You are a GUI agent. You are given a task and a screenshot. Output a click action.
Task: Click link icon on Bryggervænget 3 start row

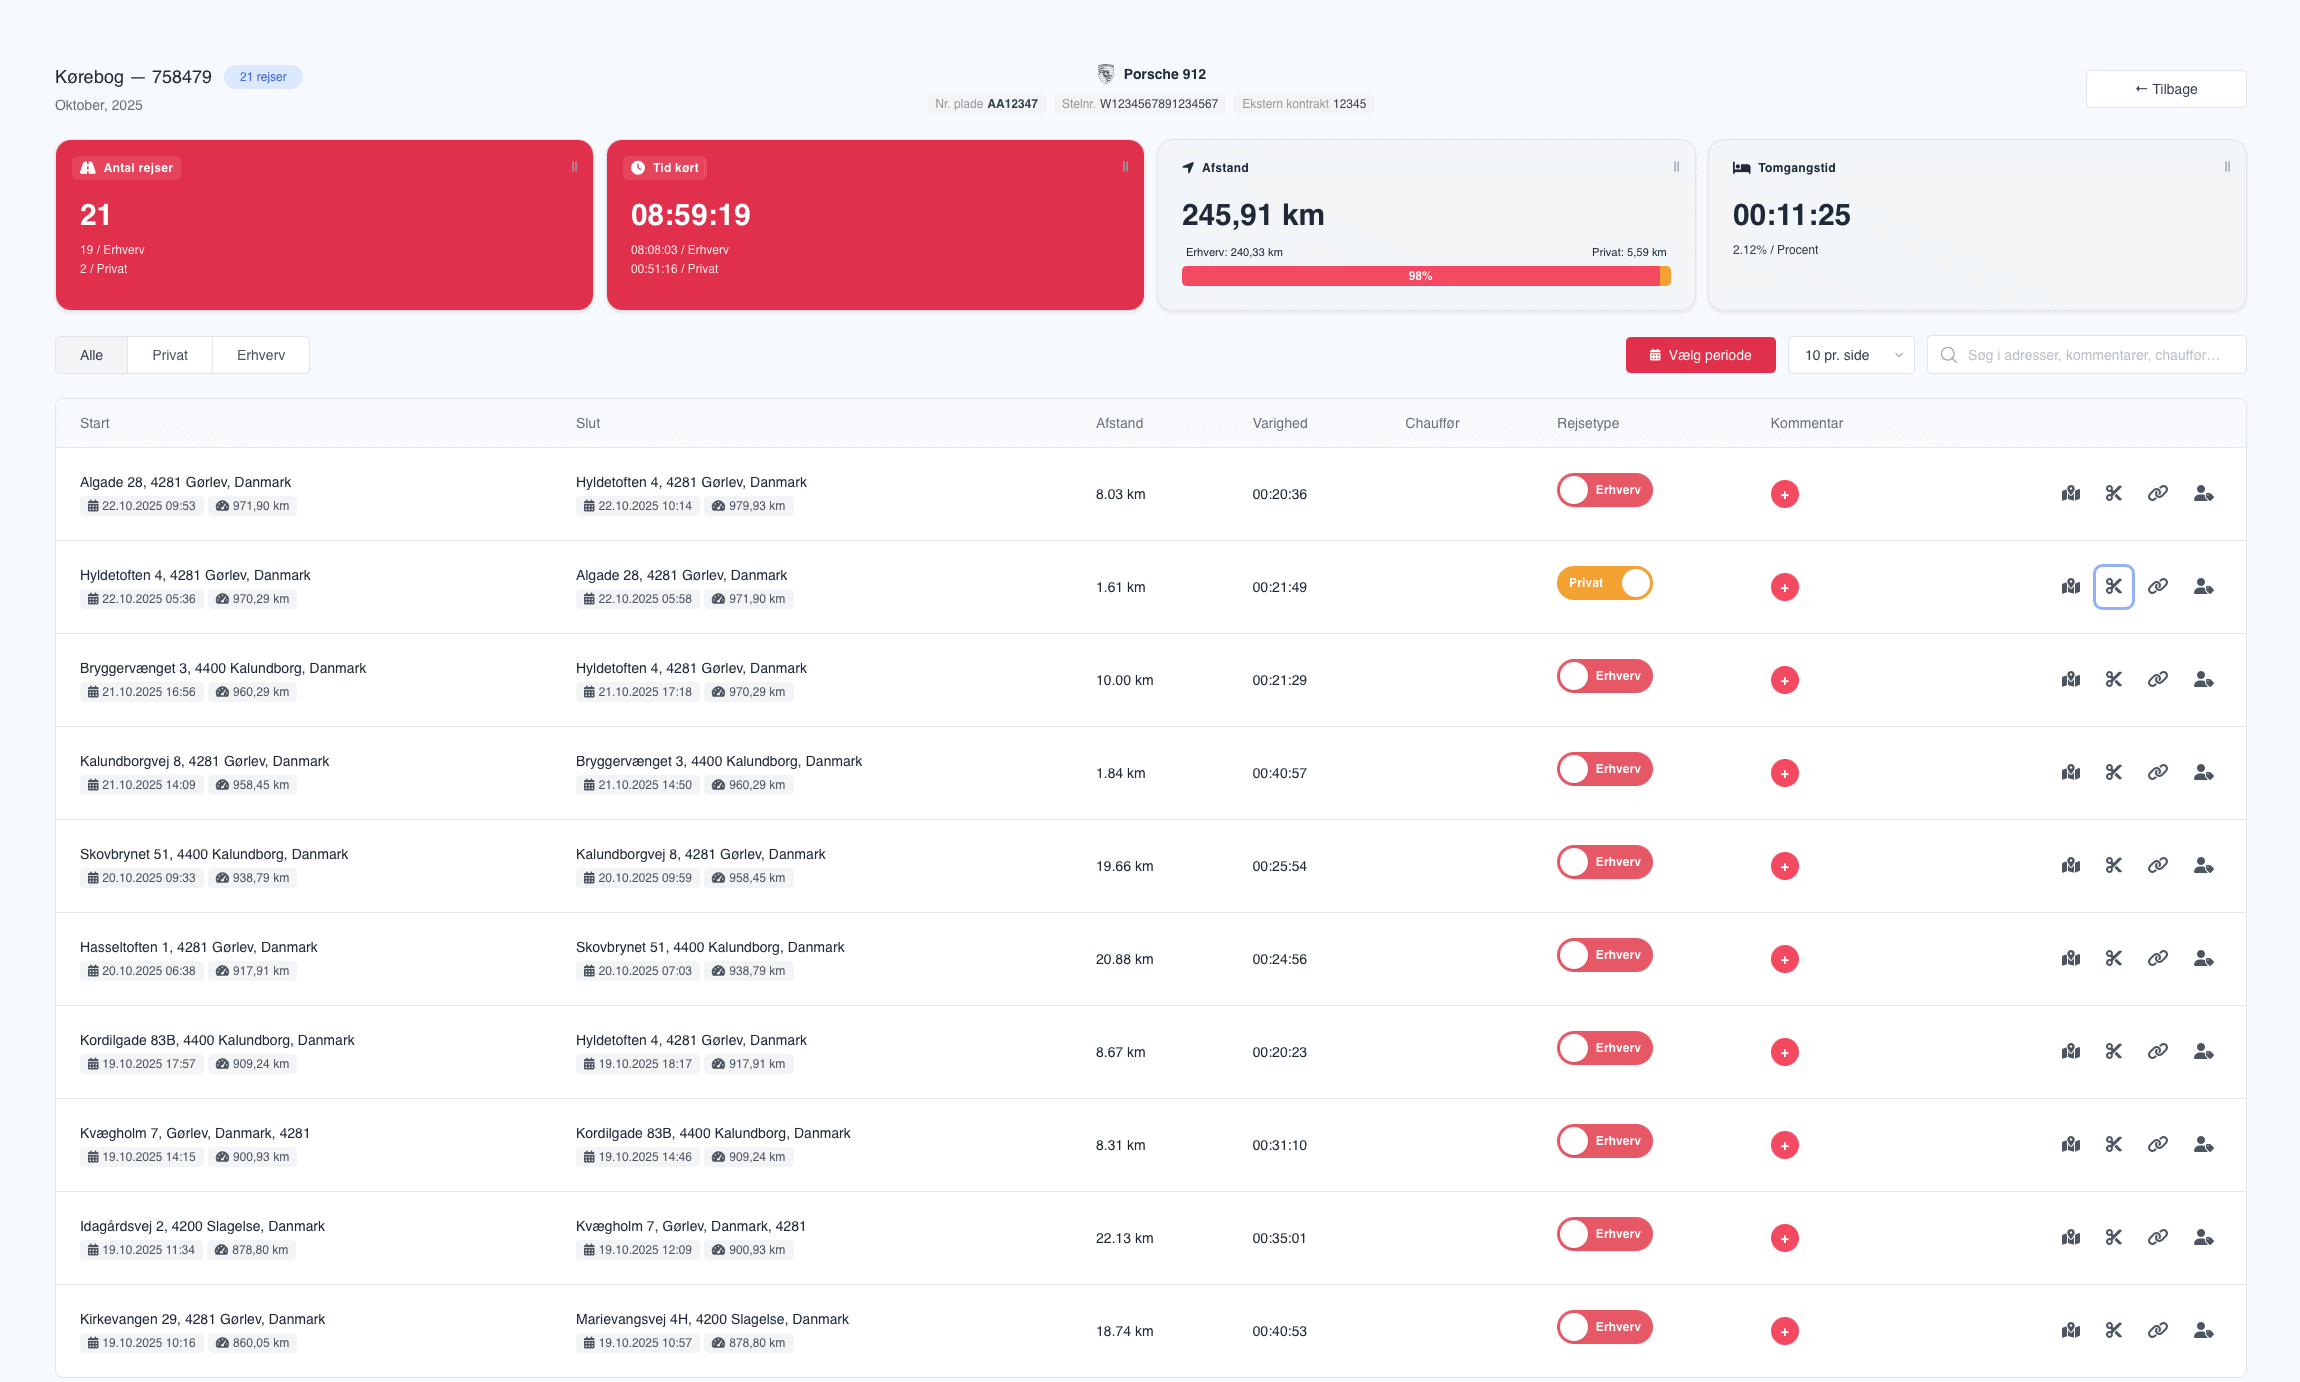coord(2157,679)
